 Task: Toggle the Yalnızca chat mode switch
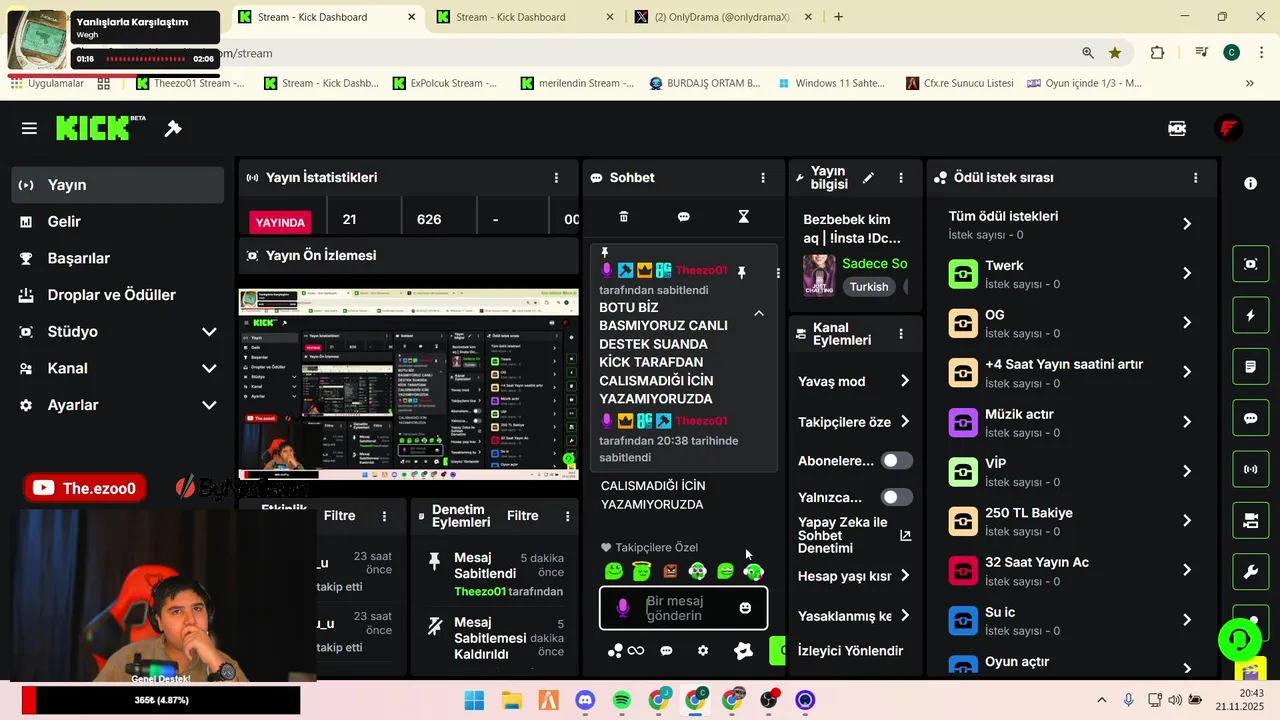(896, 497)
